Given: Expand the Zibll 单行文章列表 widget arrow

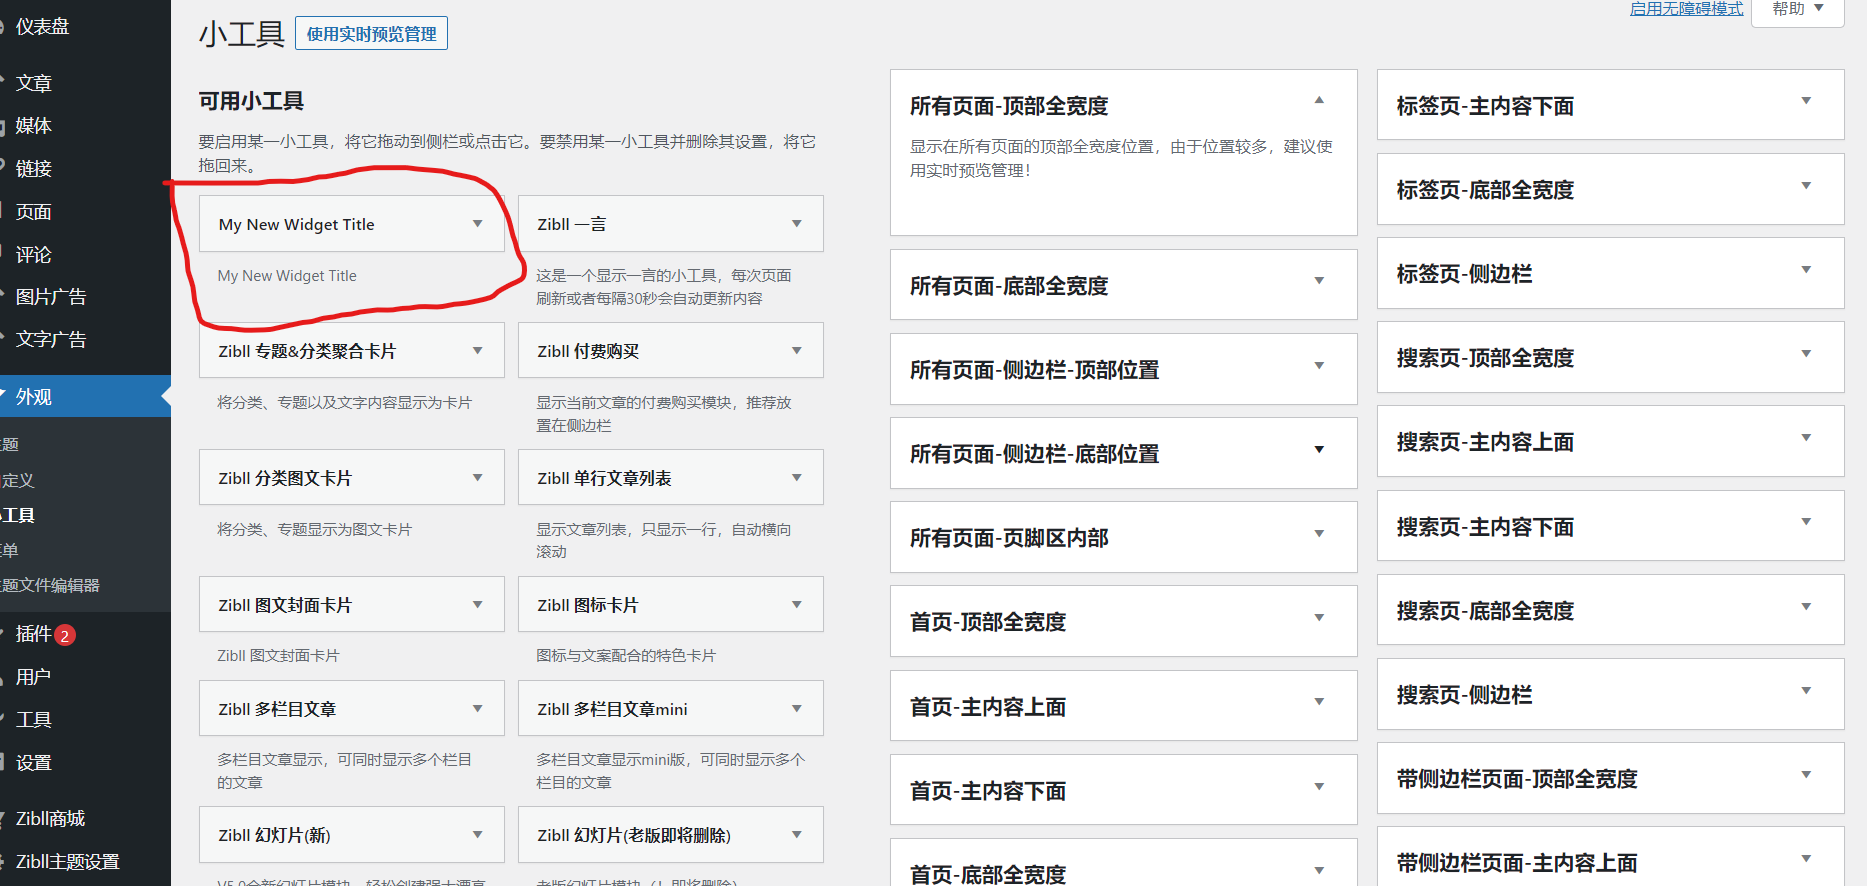Looking at the screenshot, I should pos(797,478).
